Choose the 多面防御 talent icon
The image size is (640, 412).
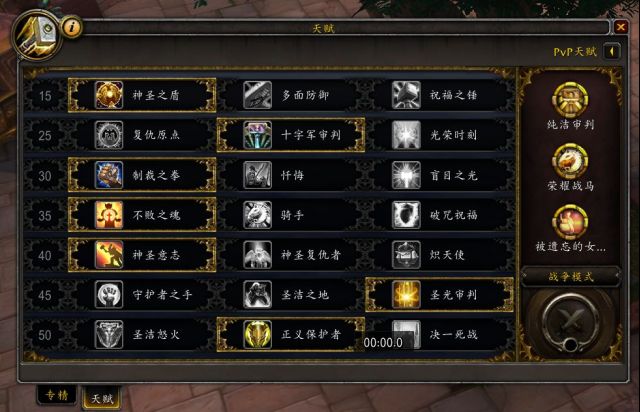click(x=257, y=95)
